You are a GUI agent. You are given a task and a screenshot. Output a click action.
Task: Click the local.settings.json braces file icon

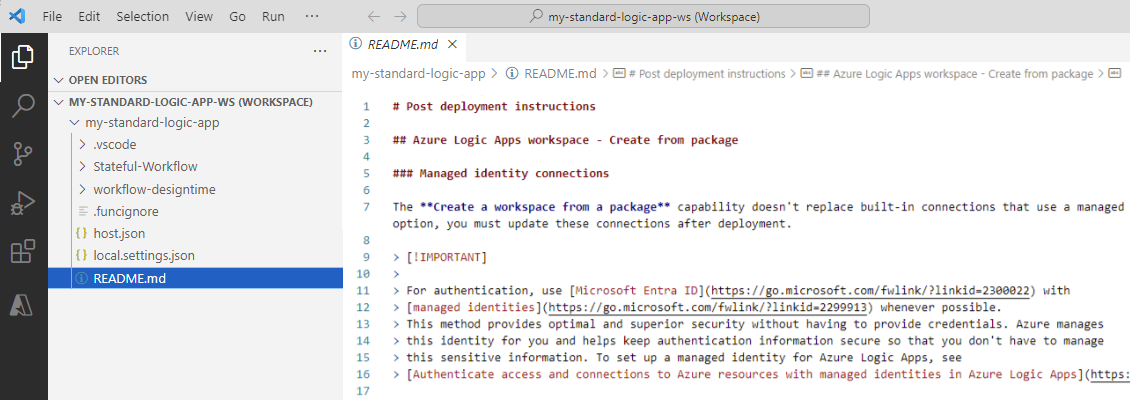coord(81,256)
